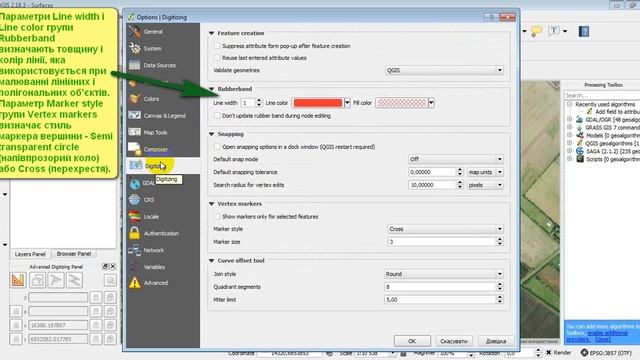Click the y coordinate field in digitizing panel
This screenshot has height=360, width=640.
58,339
